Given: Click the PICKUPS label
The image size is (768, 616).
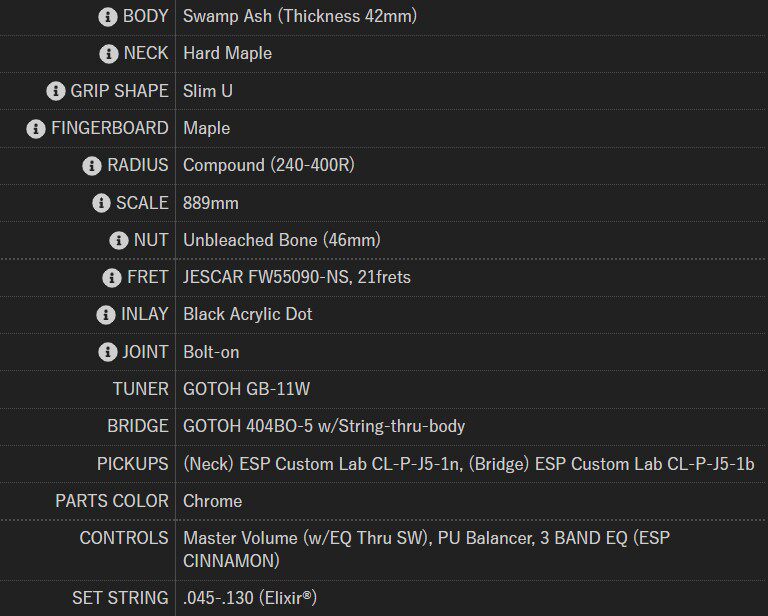Looking at the screenshot, I should tap(132, 464).
